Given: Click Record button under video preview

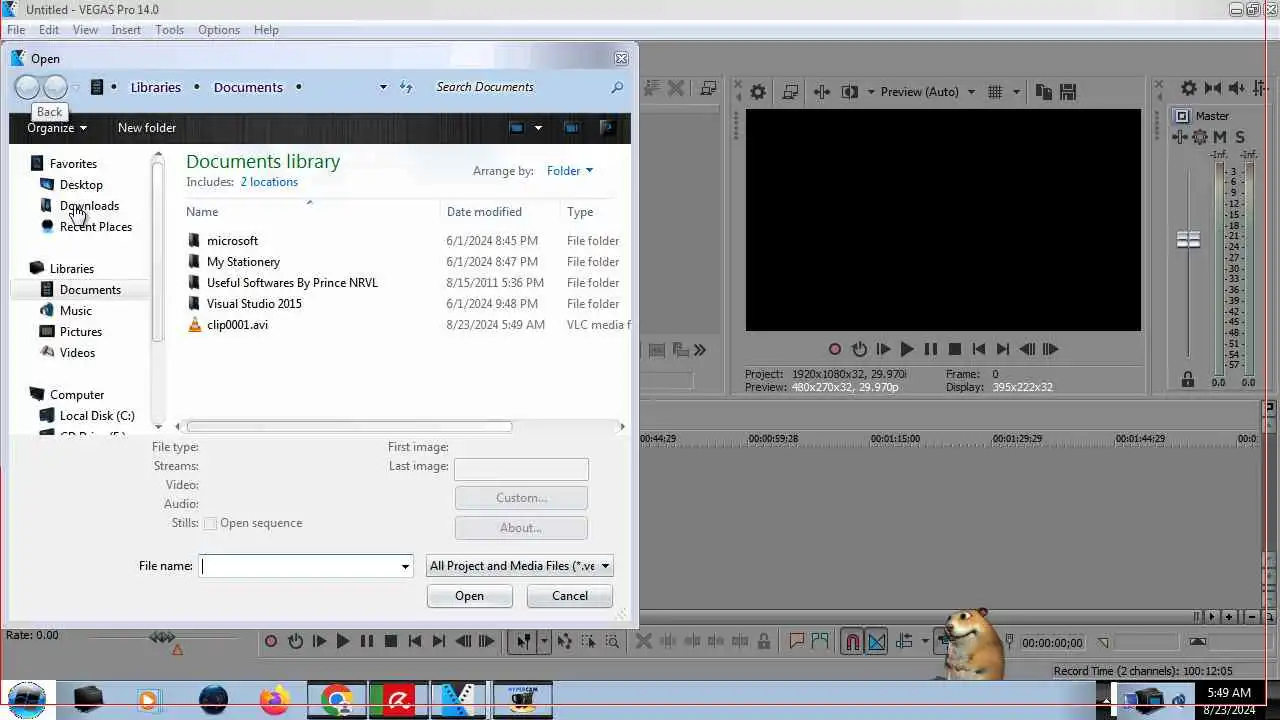Looking at the screenshot, I should tap(835, 349).
